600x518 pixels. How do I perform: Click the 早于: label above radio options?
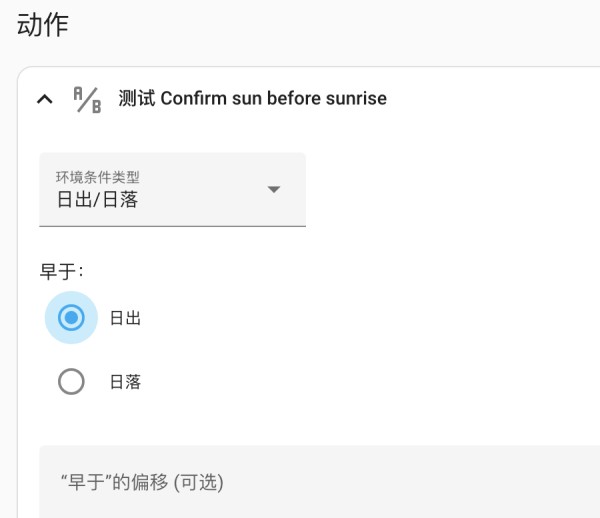coord(61,272)
